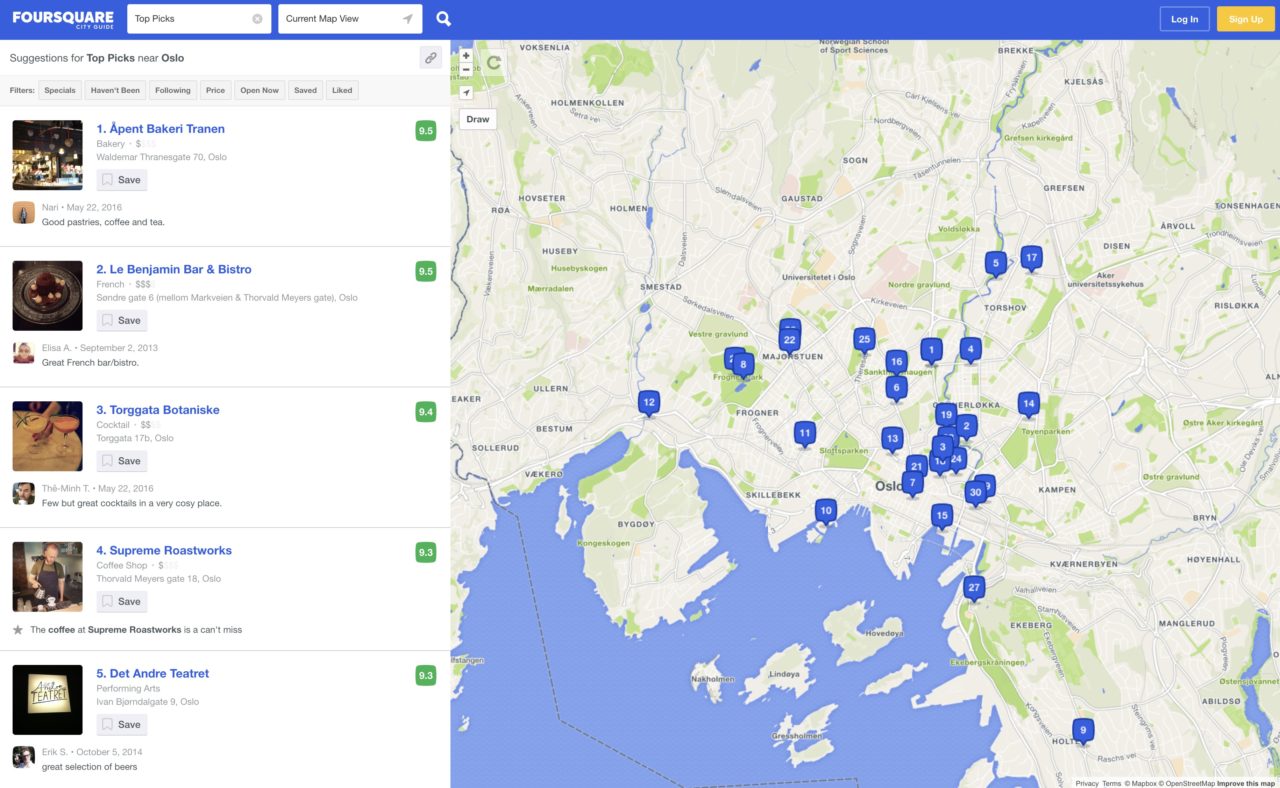Click the Draw button on map
Image resolution: width=1280 pixels, height=788 pixels.
click(x=478, y=119)
